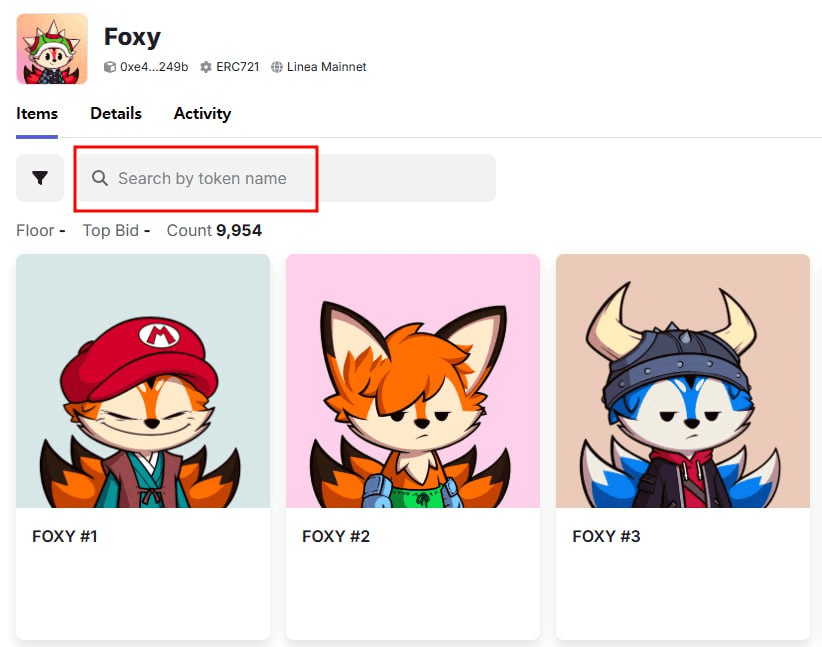Open the FOXY #1 artwork with red cap
This screenshot has width=822, height=647.
(143, 381)
